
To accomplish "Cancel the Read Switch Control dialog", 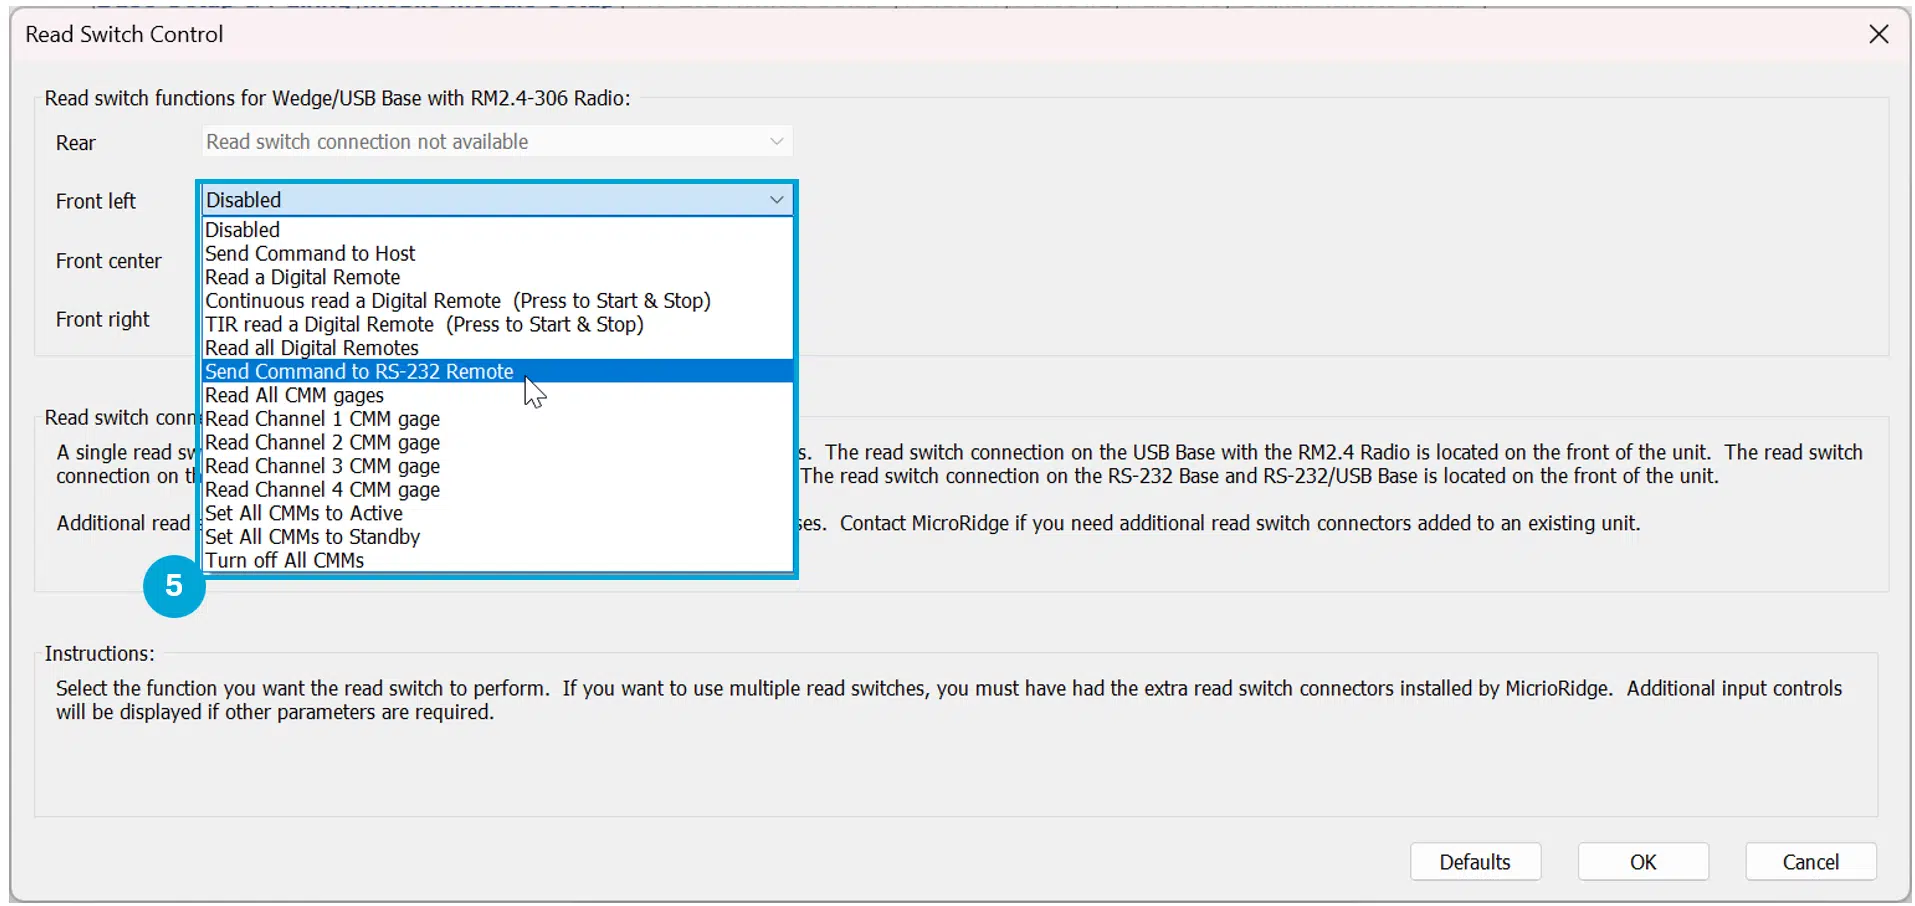I will coord(1811,862).
